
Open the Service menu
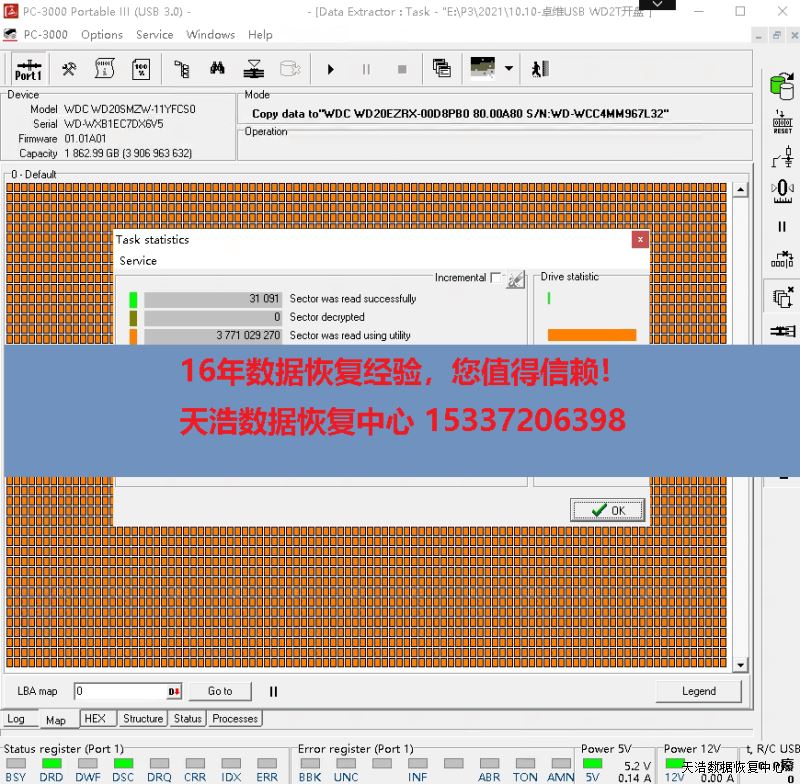pos(154,34)
